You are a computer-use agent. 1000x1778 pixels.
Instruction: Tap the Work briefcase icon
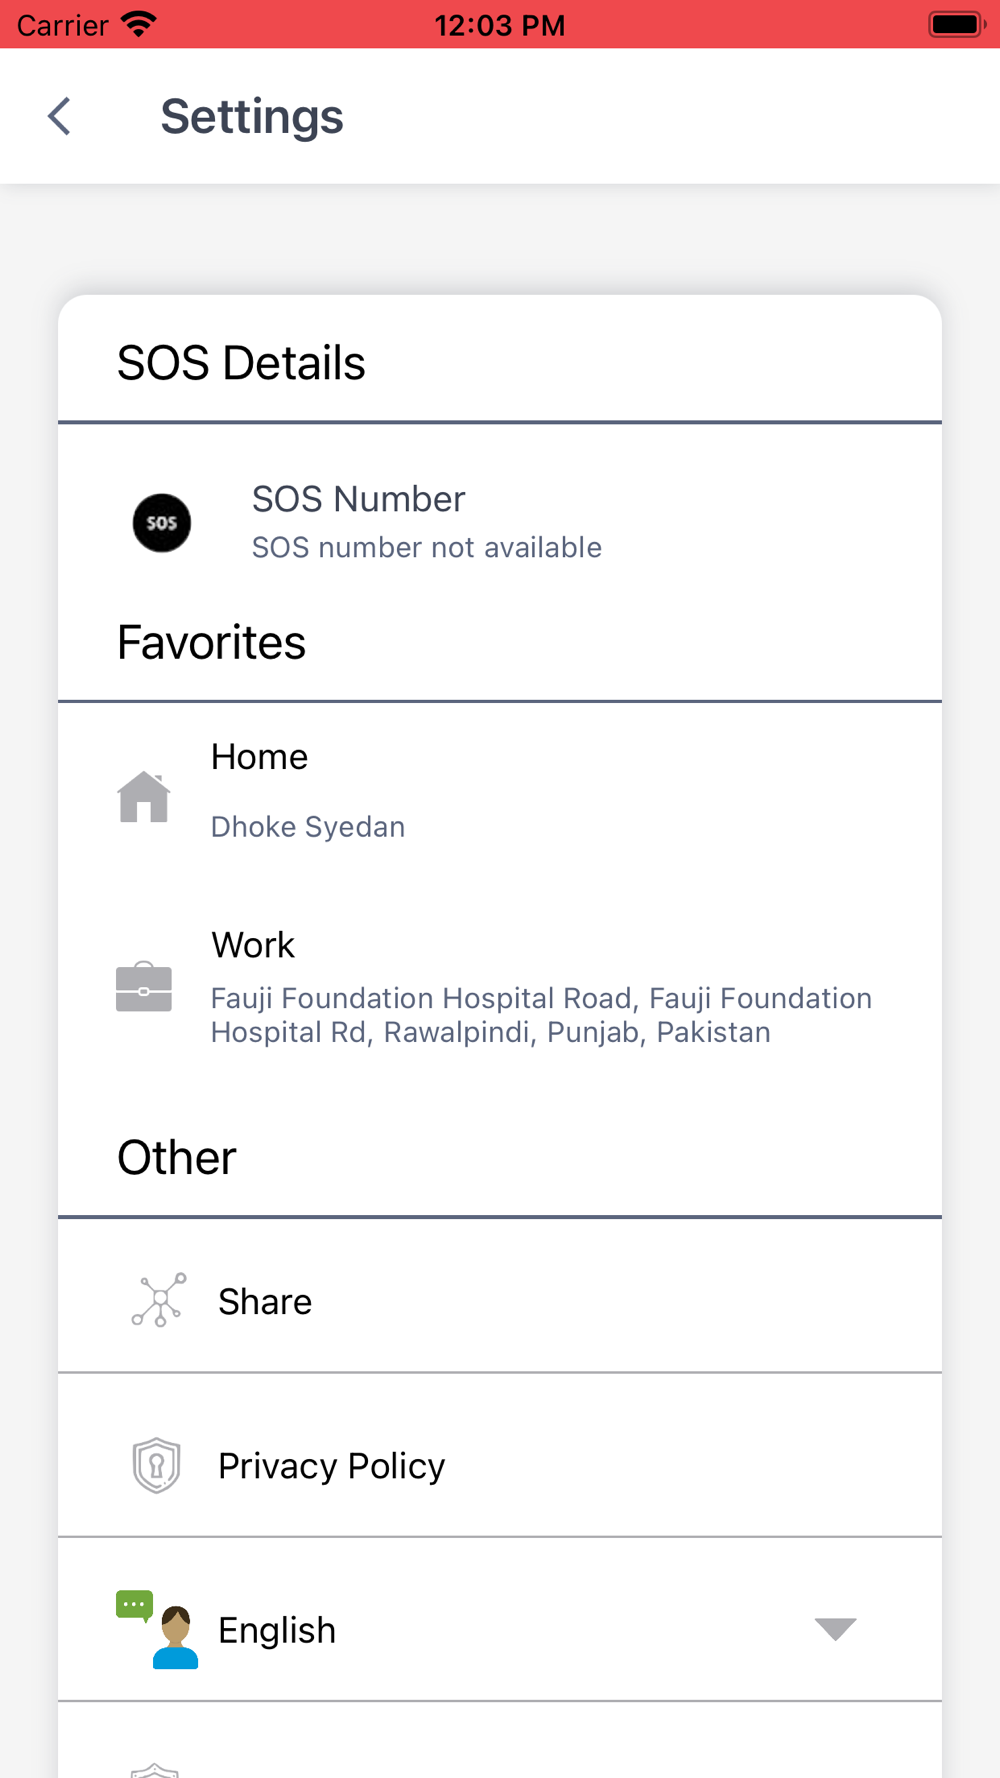(x=144, y=987)
